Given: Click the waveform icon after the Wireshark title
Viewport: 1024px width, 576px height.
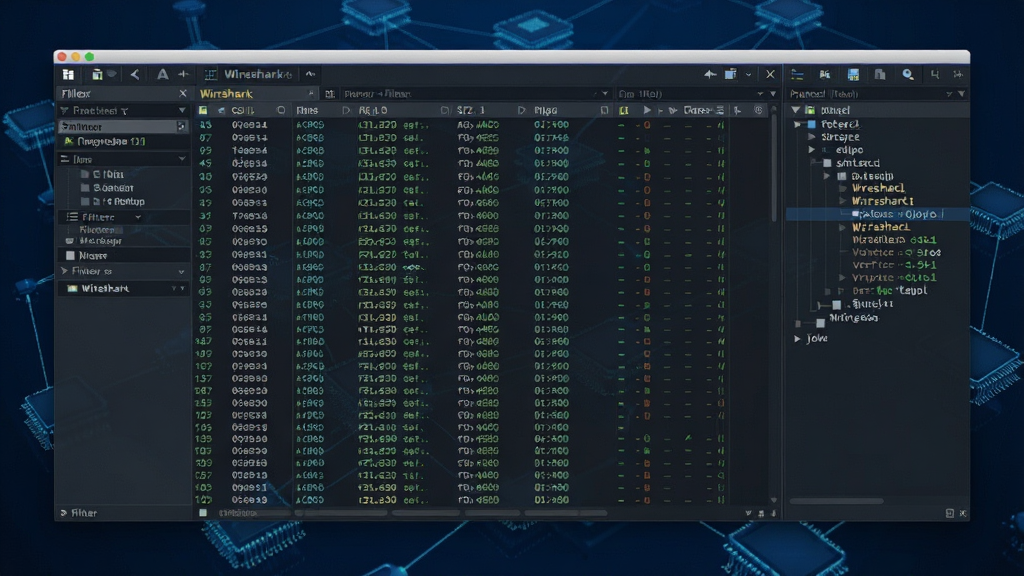Looking at the screenshot, I should (310, 74).
